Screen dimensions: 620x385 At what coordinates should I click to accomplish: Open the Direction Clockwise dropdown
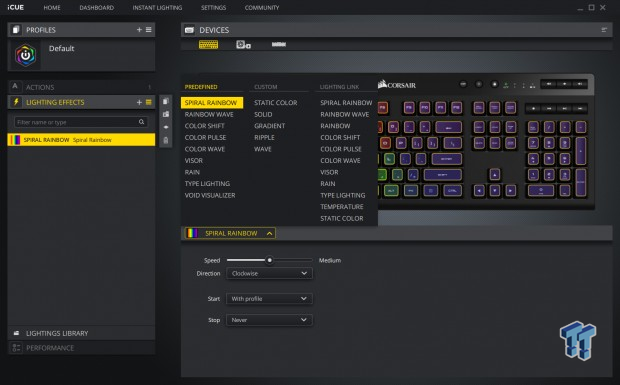tap(269, 273)
